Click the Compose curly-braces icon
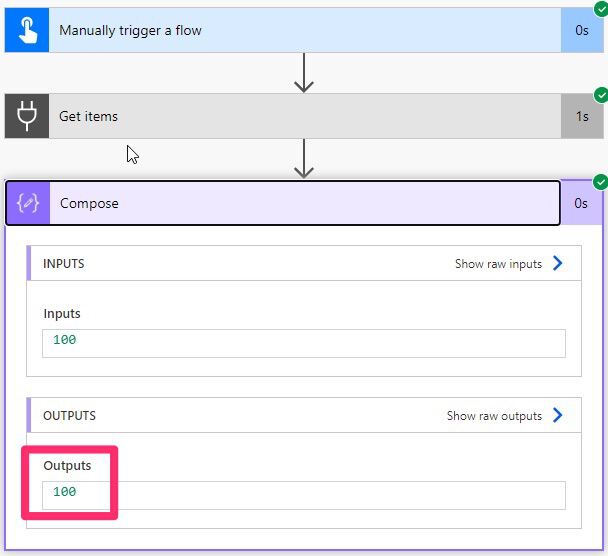Screen dimensions: 608x556 pos(28,203)
